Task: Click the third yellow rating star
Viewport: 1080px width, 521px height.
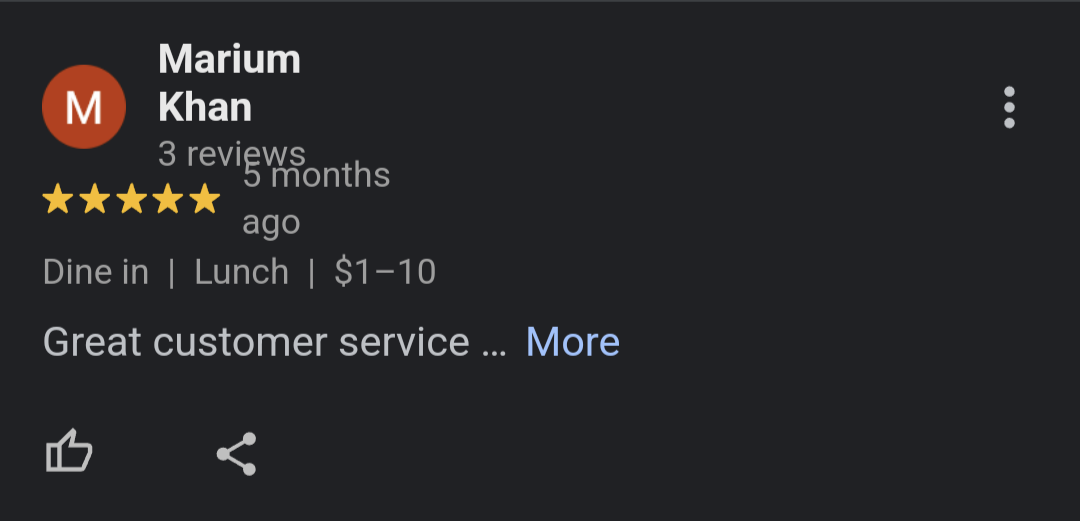Action: [x=132, y=200]
